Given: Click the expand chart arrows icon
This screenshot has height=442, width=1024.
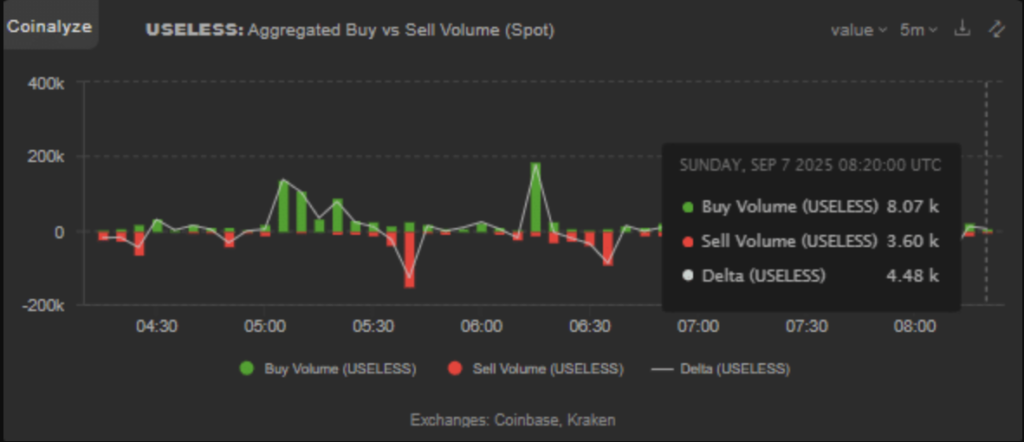Looking at the screenshot, I should pos(995,29).
